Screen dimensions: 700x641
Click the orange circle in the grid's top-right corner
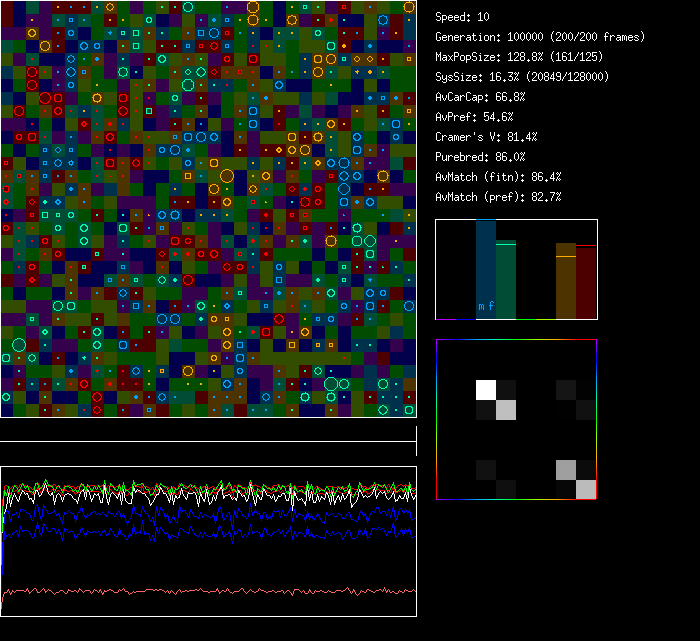(x=409, y=7)
